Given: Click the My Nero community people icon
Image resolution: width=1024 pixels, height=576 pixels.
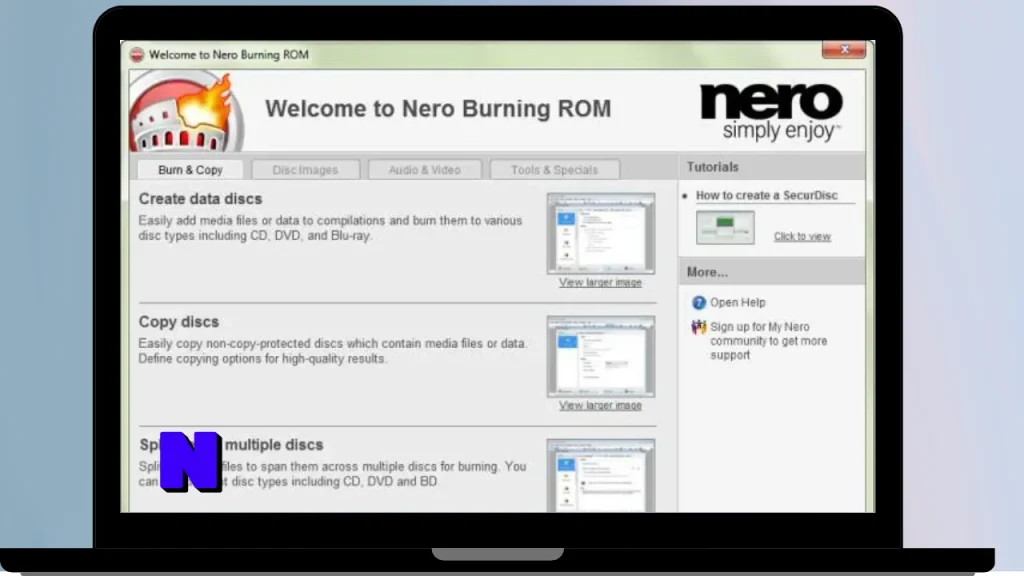Looking at the screenshot, I should 699,327.
